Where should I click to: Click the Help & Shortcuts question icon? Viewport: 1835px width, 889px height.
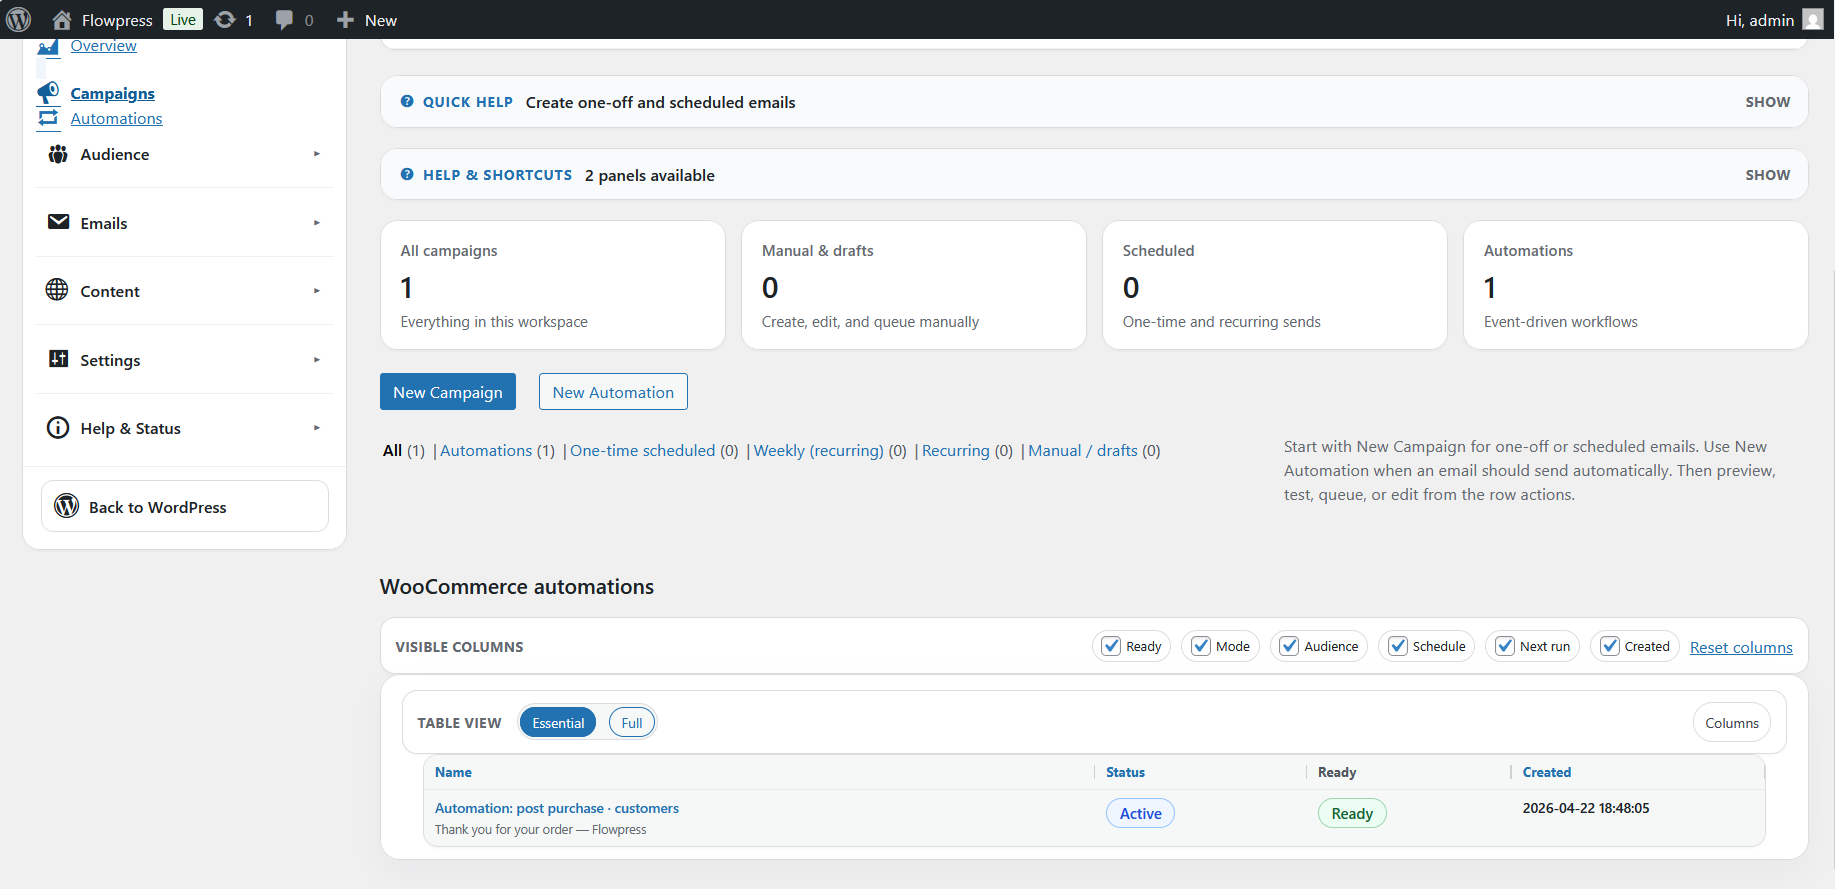click(407, 175)
